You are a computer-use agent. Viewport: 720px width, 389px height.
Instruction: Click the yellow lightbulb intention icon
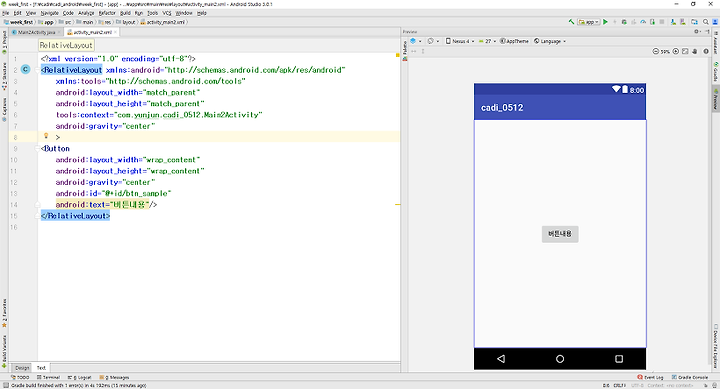[x=46, y=136]
